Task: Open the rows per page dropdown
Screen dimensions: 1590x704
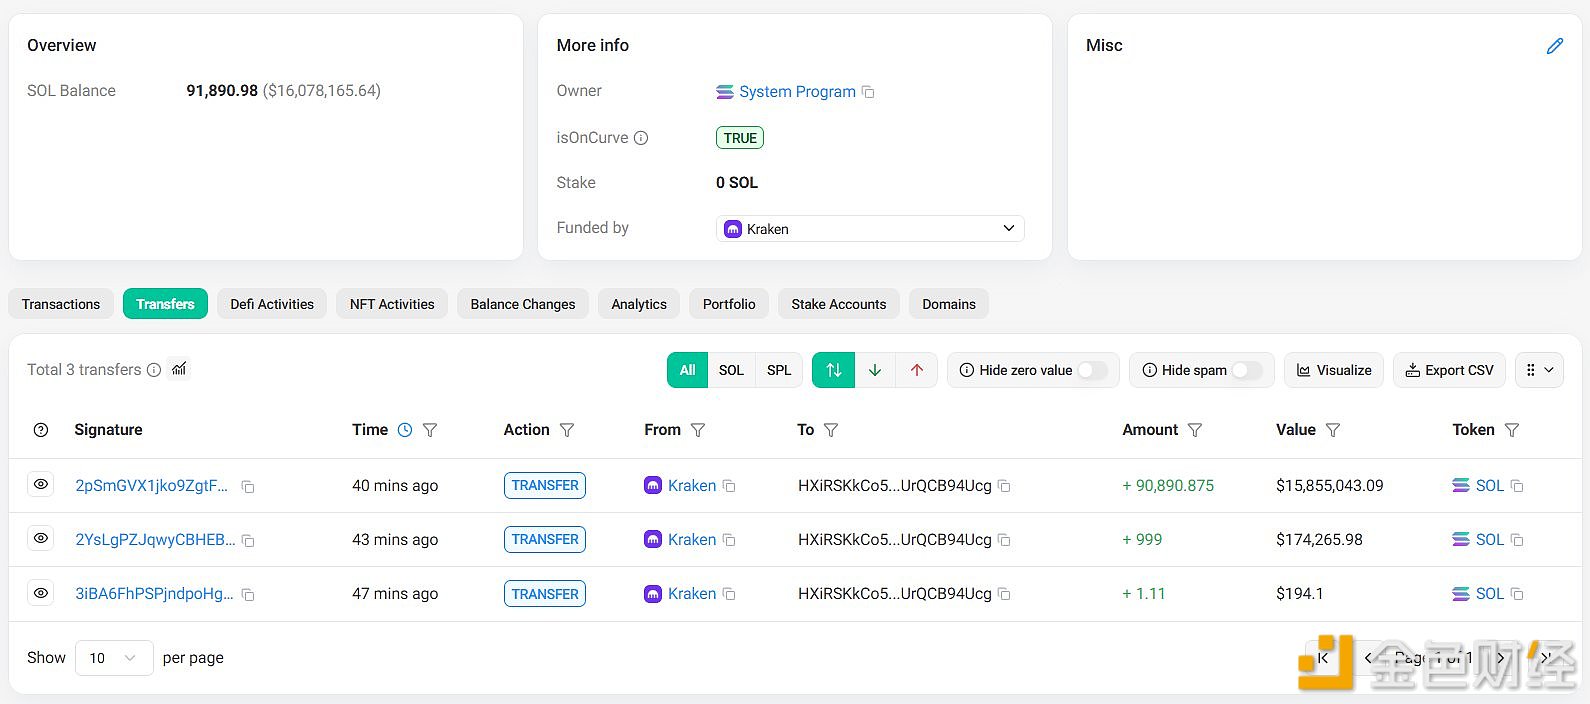Action: coord(113,658)
